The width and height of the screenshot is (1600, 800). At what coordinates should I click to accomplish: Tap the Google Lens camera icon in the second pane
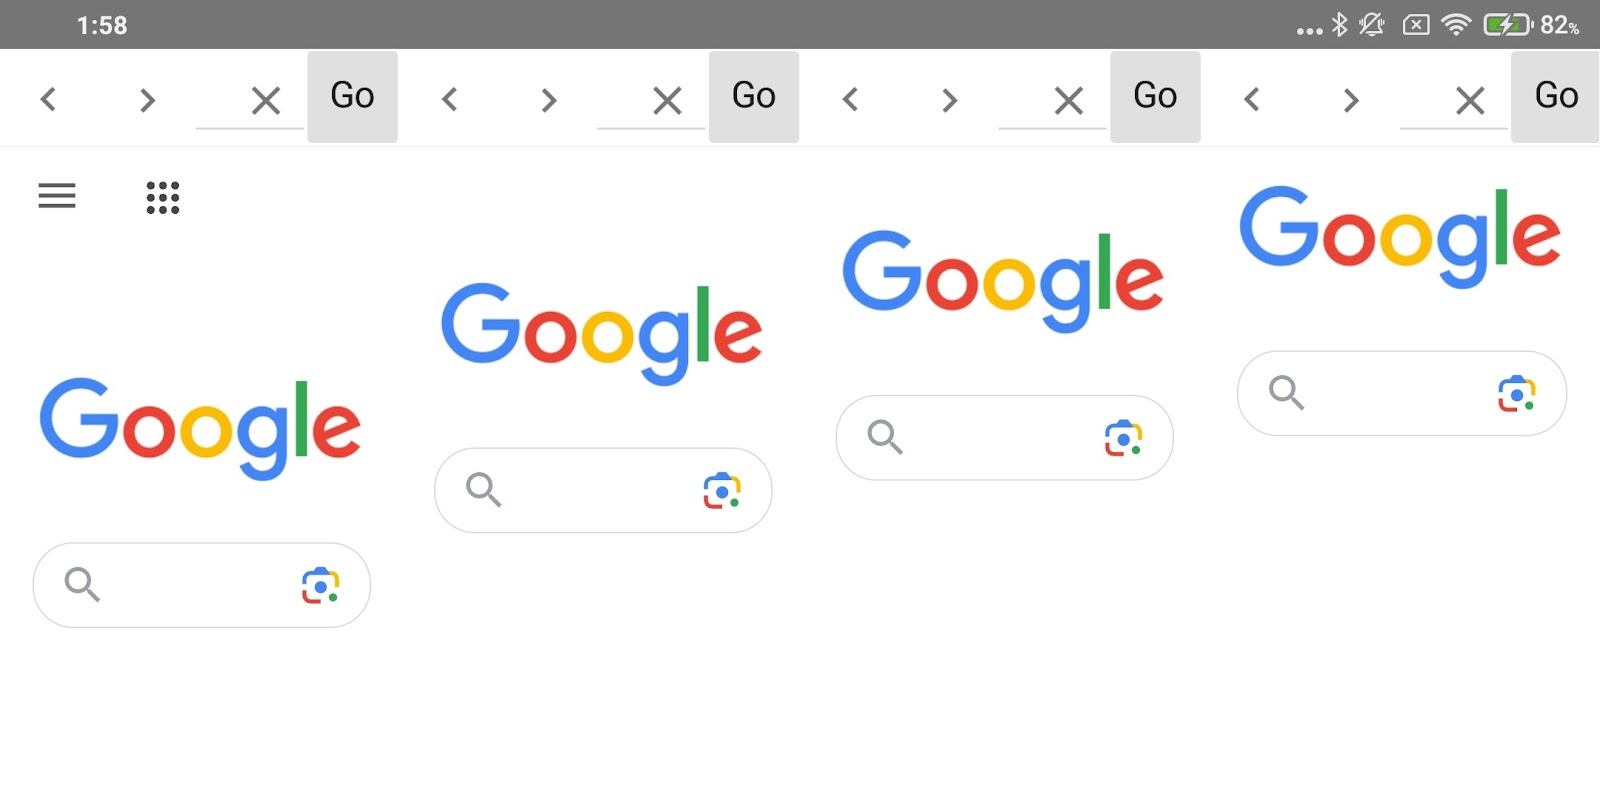[x=722, y=490]
